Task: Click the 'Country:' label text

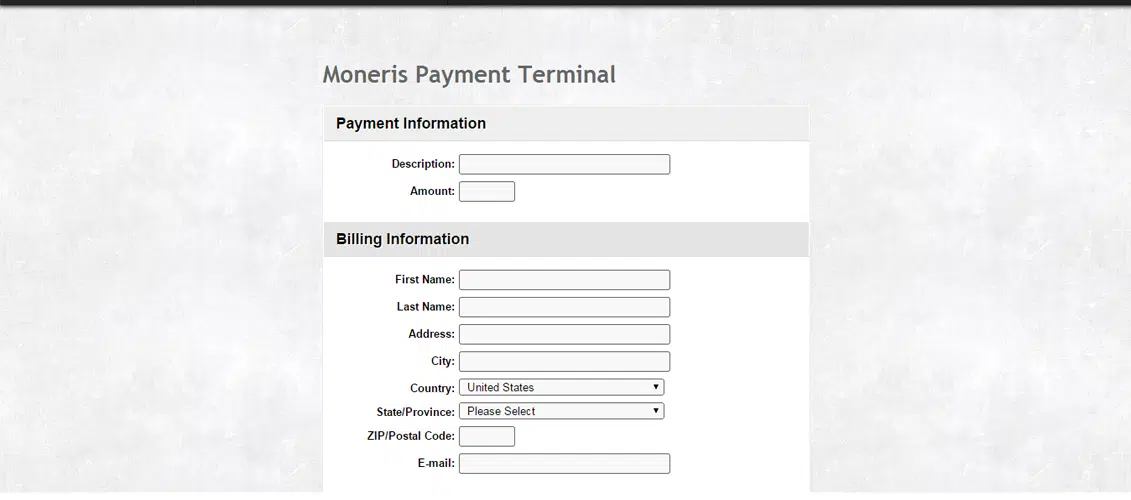Action: pos(432,388)
